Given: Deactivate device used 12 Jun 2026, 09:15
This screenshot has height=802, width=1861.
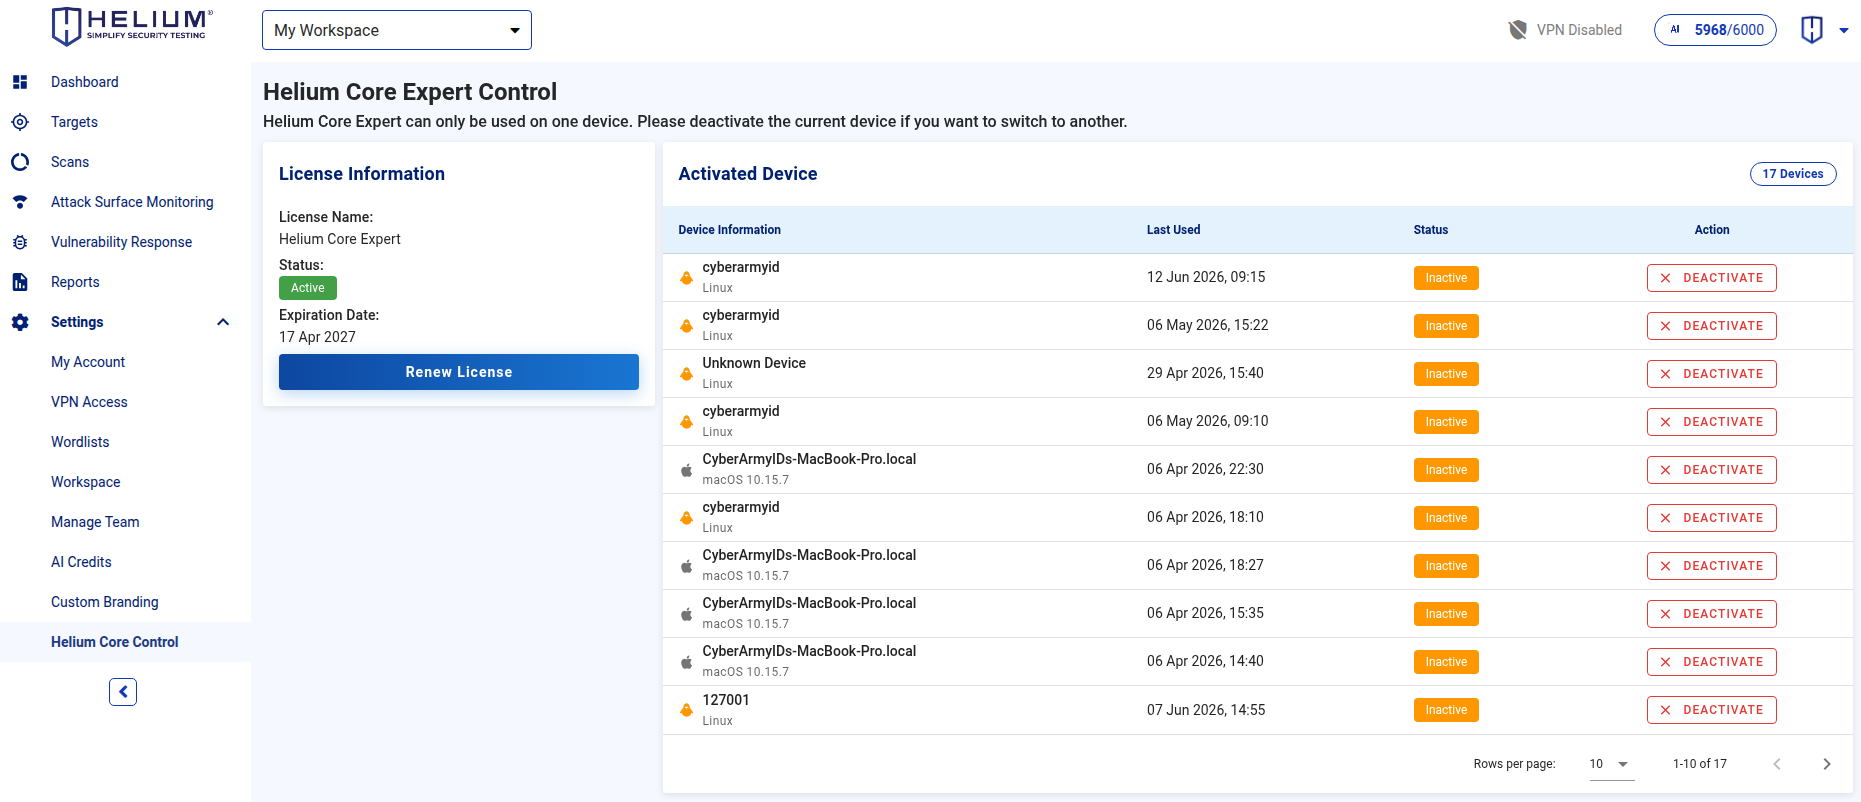Looking at the screenshot, I should (x=1712, y=278).
